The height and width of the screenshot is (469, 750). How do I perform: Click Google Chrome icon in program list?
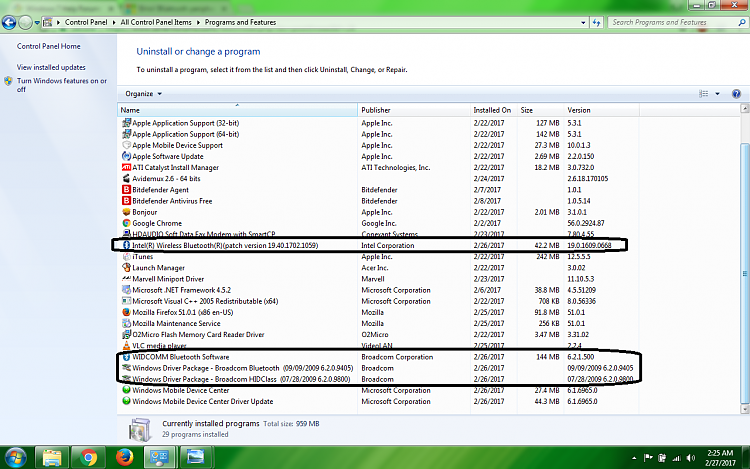click(126, 223)
